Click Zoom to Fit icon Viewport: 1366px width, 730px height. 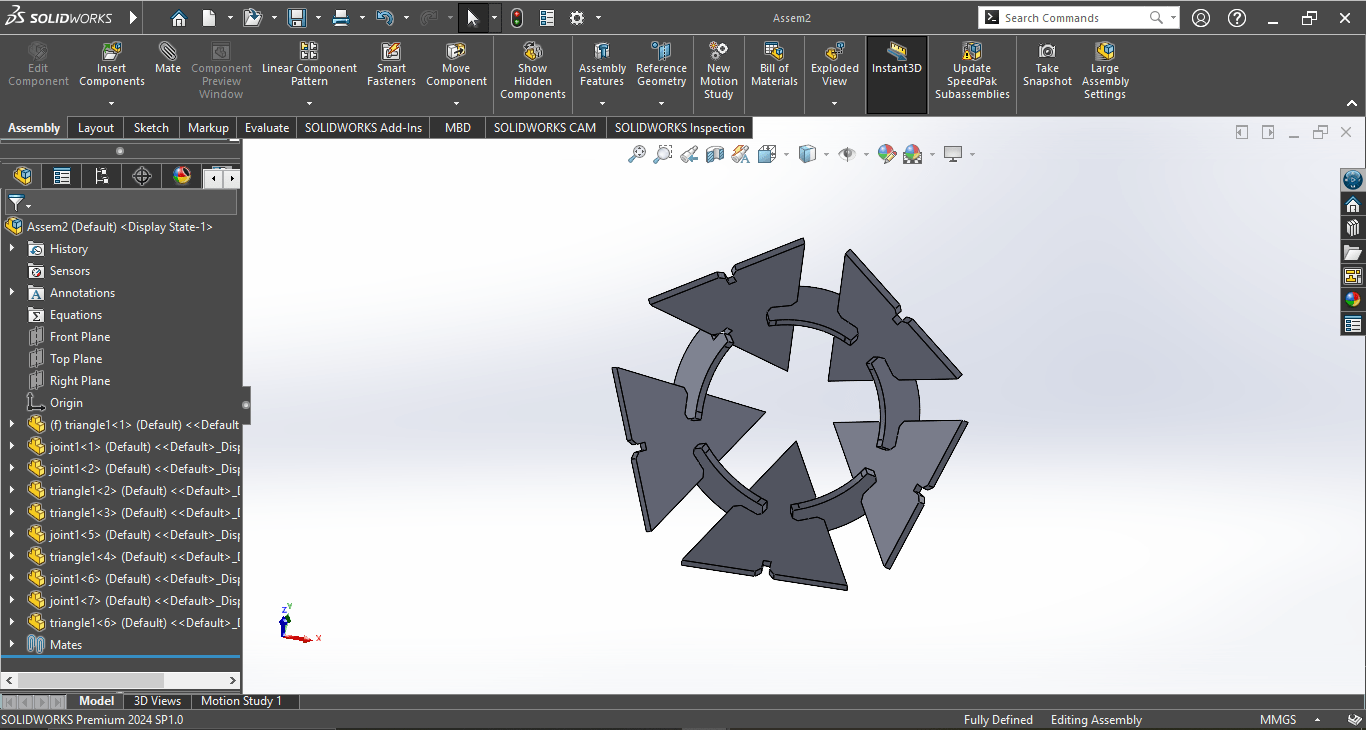[636, 154]
